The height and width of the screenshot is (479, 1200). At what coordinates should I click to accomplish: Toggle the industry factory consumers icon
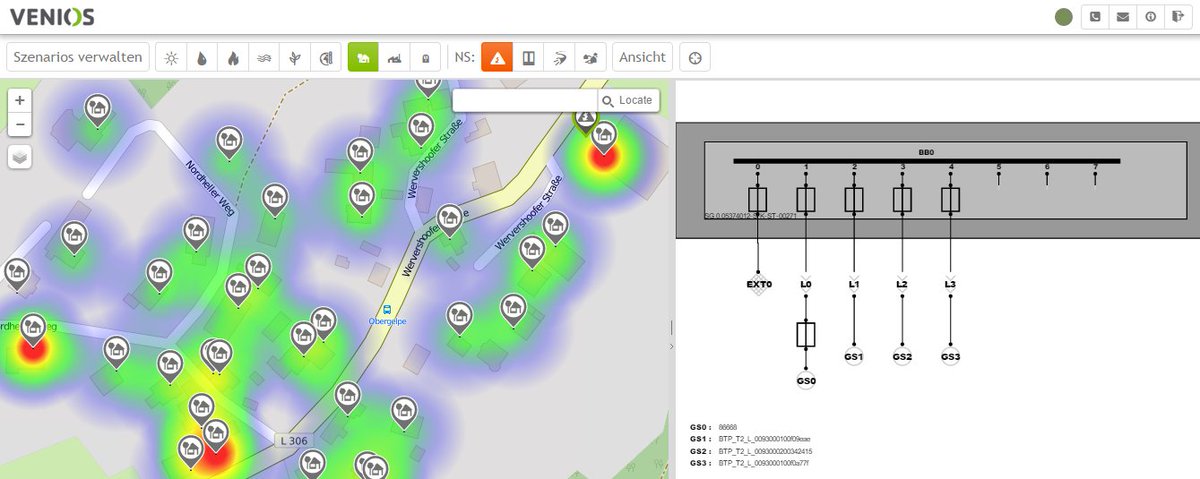[394, 57]
